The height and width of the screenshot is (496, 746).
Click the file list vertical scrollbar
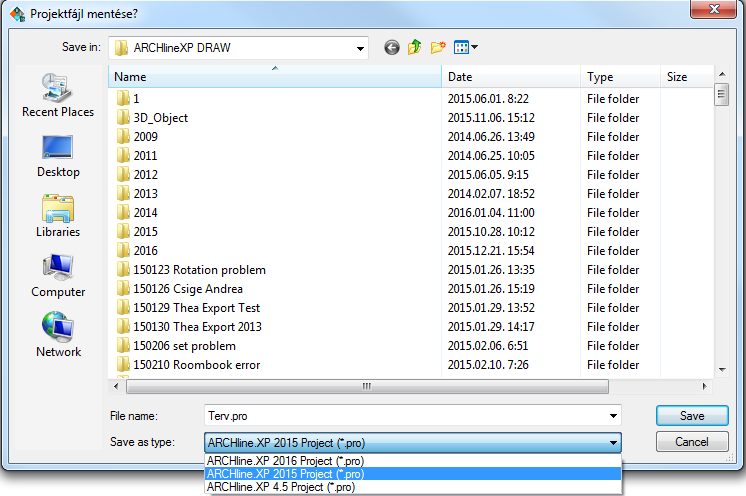click(x=720, y=230)
